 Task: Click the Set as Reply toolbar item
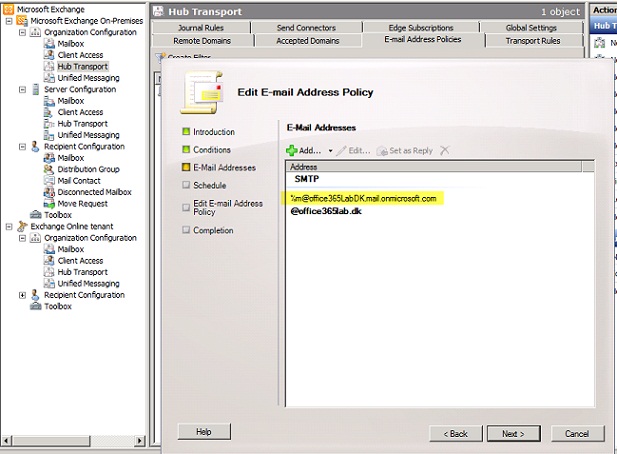point(405,151)
